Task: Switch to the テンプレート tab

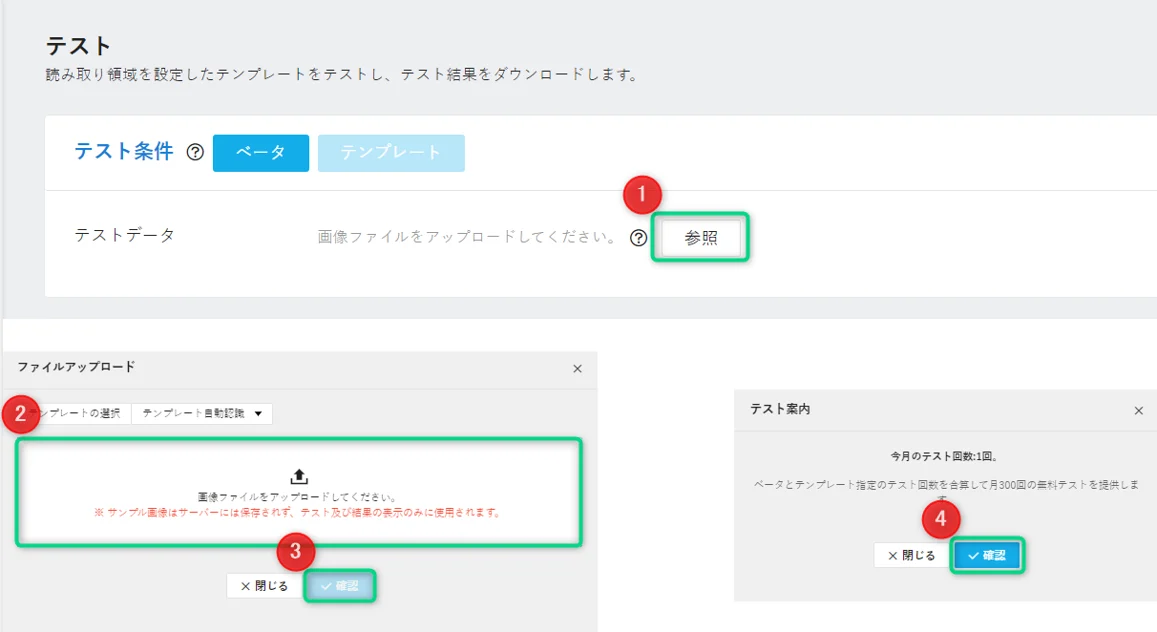Action: tap(391, 153)
